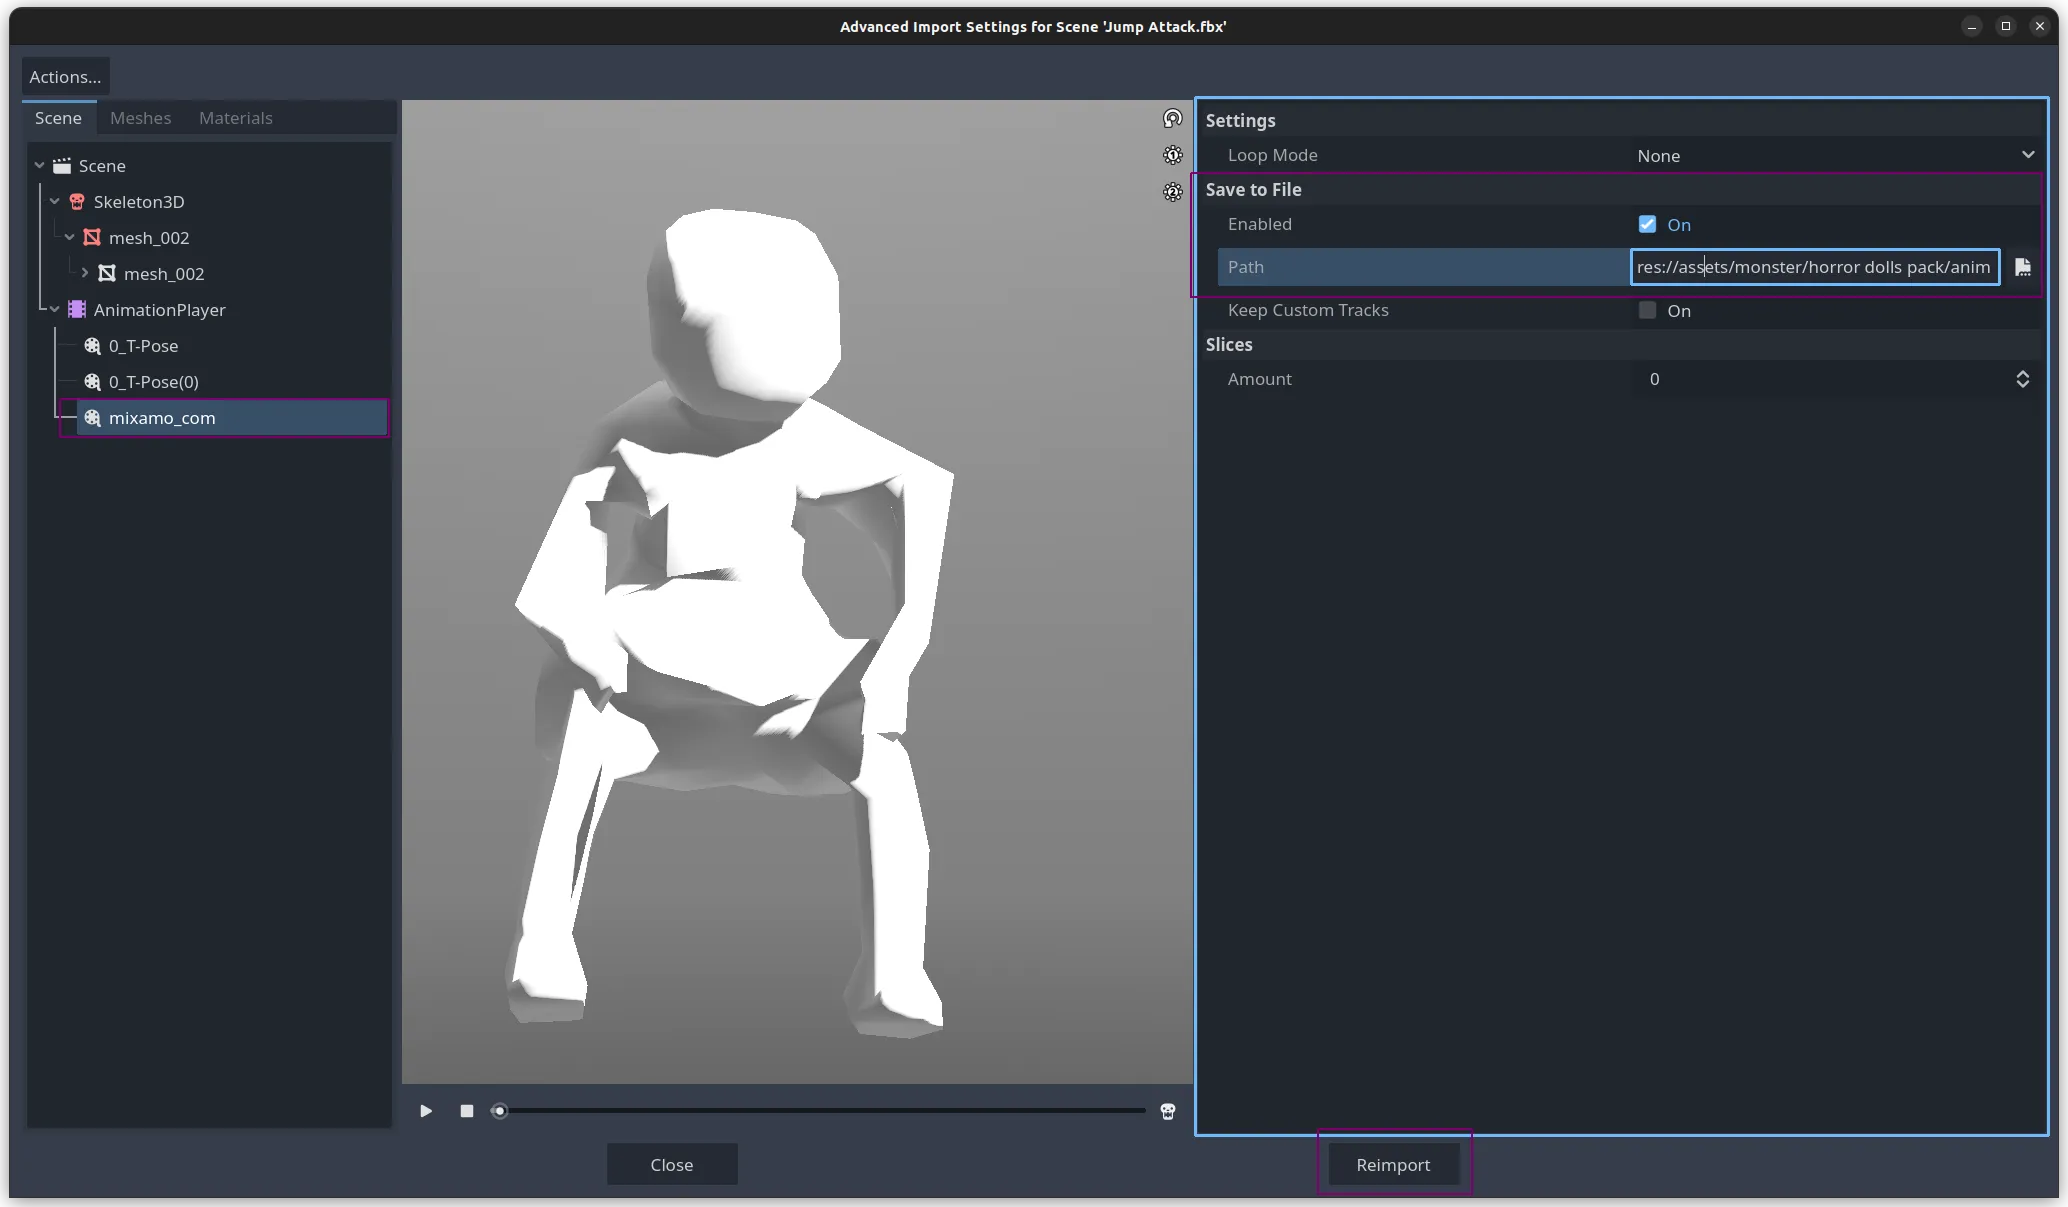The width and height of the screenshot is (2068, 1207).
Task: Click the stop animation button
Action: pos(467,1111)
